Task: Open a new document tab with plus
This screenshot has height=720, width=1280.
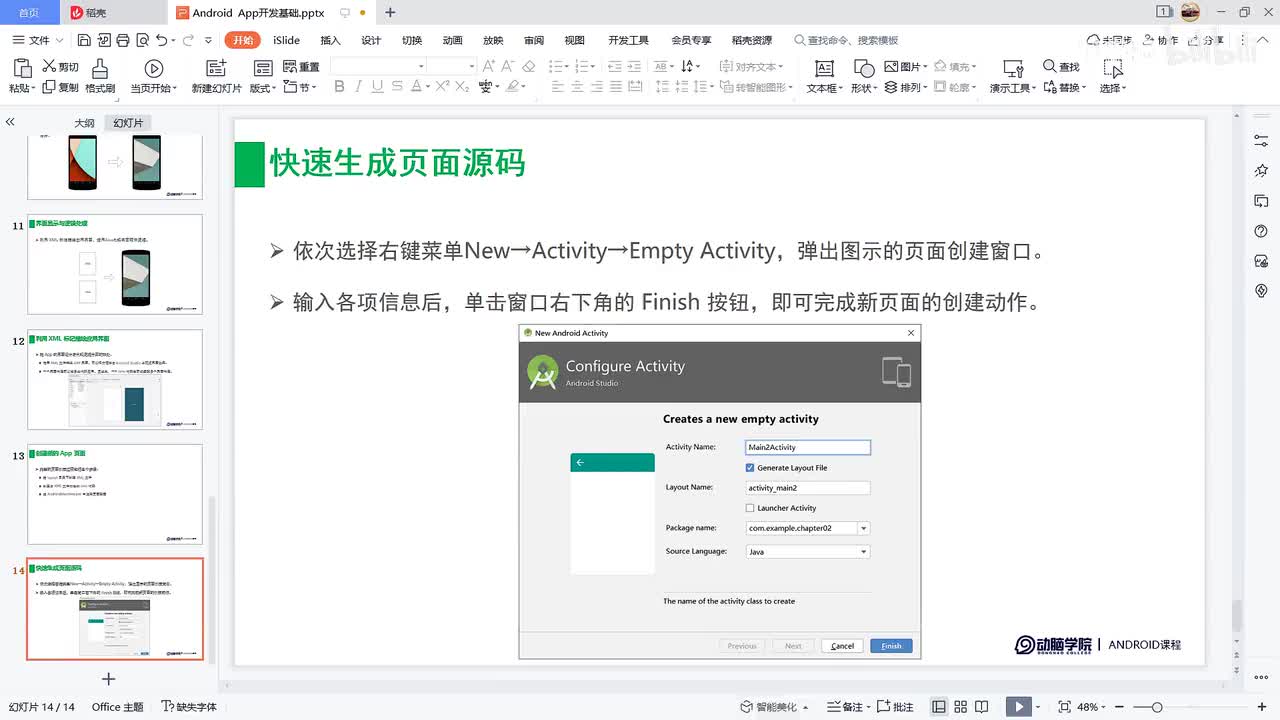Action: pyautogui.click(x=390, y=13)
